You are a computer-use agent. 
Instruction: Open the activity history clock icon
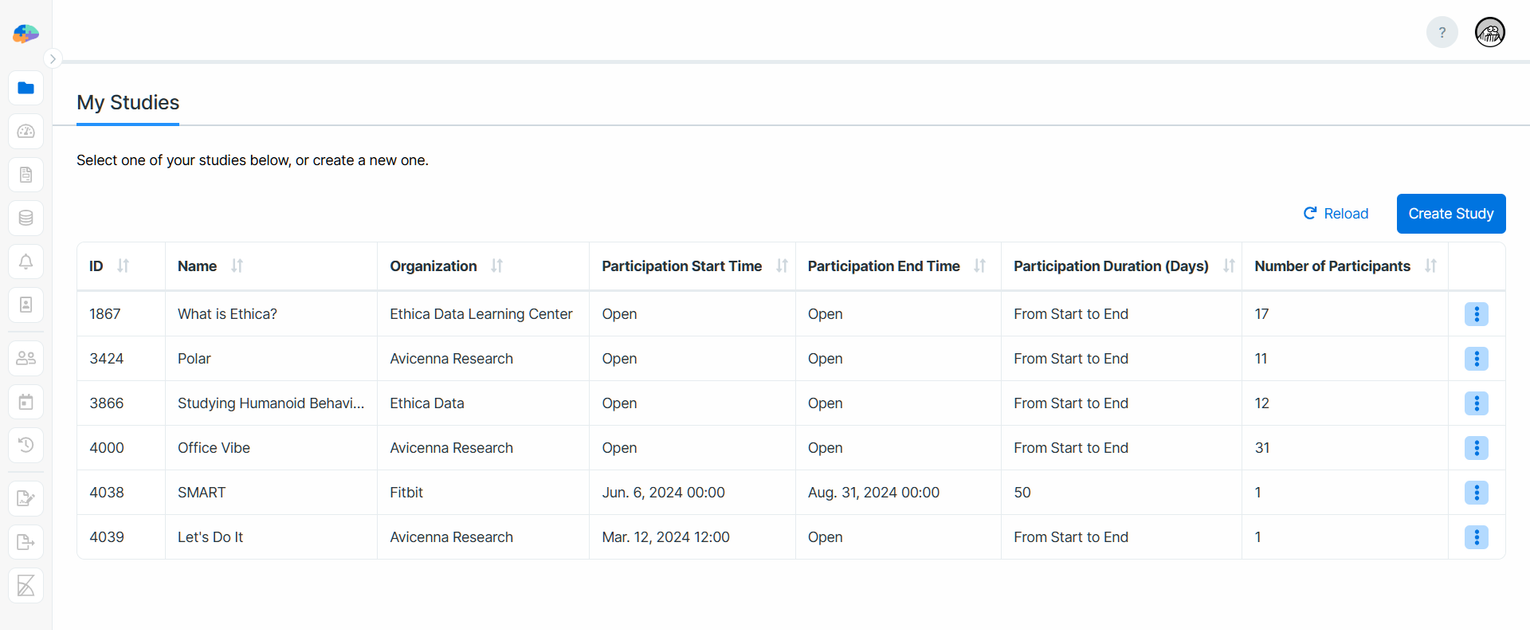tap(25, 444)
